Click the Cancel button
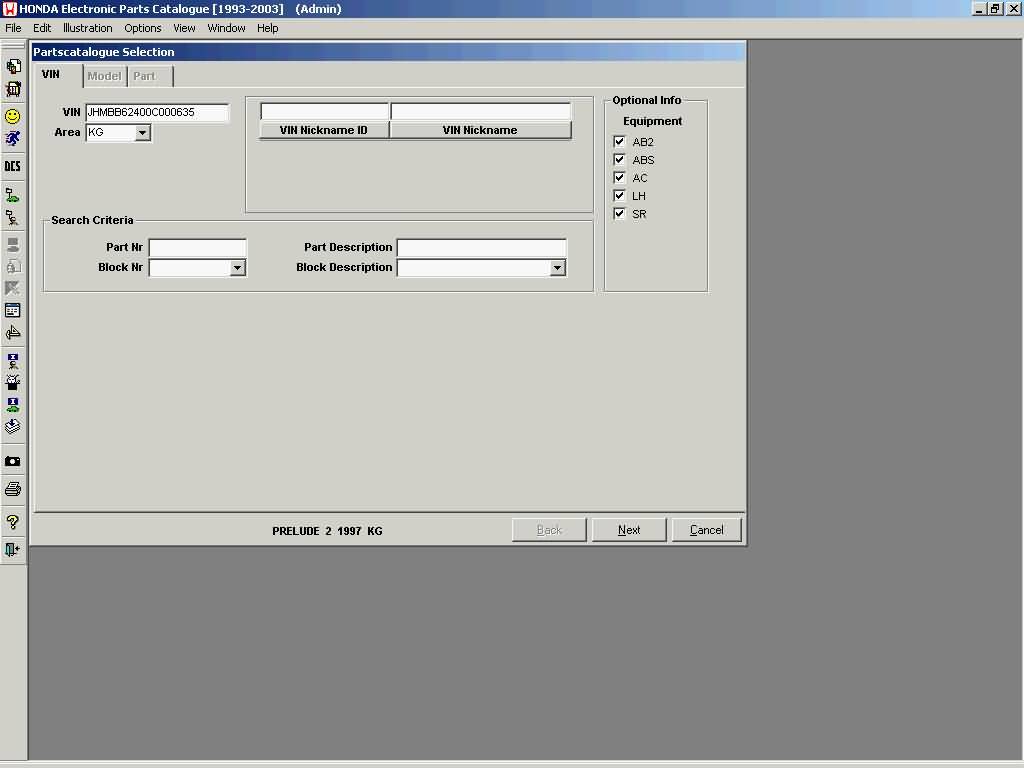Screen dimensions: 1024x768 pos(707,530)
